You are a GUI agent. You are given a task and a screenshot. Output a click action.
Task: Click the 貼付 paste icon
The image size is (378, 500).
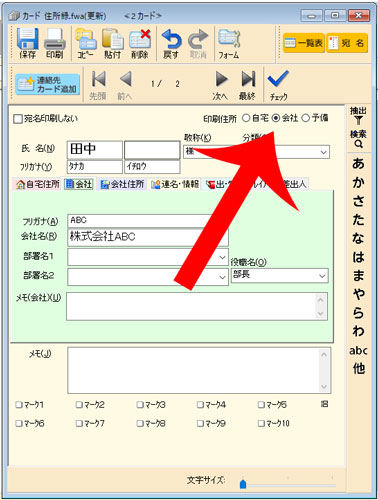pos(112,43)
